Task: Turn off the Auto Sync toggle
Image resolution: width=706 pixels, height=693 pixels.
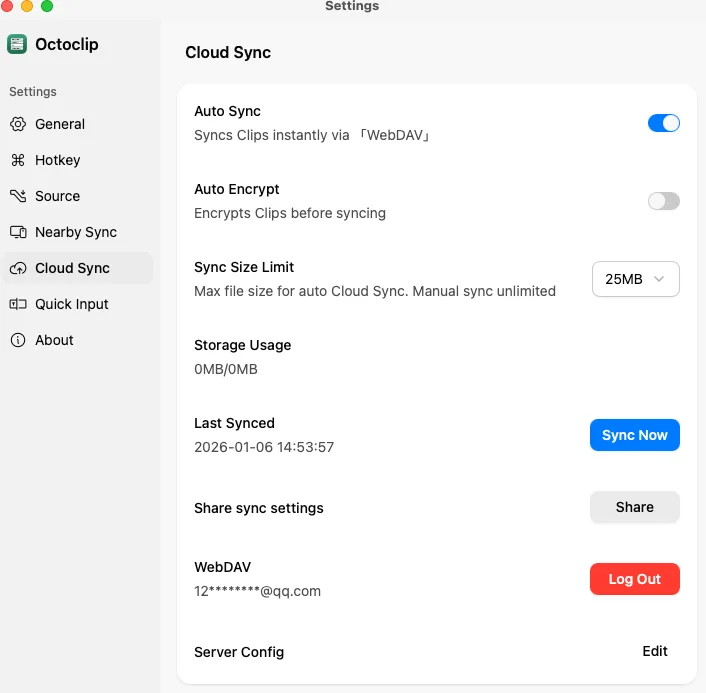Action: (664, 123)
